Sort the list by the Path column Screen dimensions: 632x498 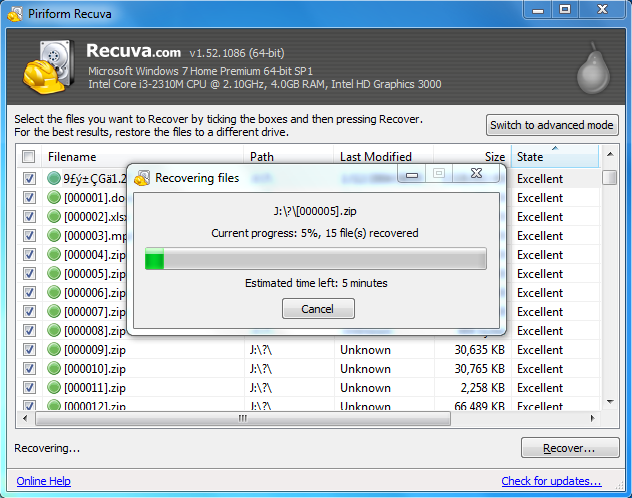click(x=289, y=157)
